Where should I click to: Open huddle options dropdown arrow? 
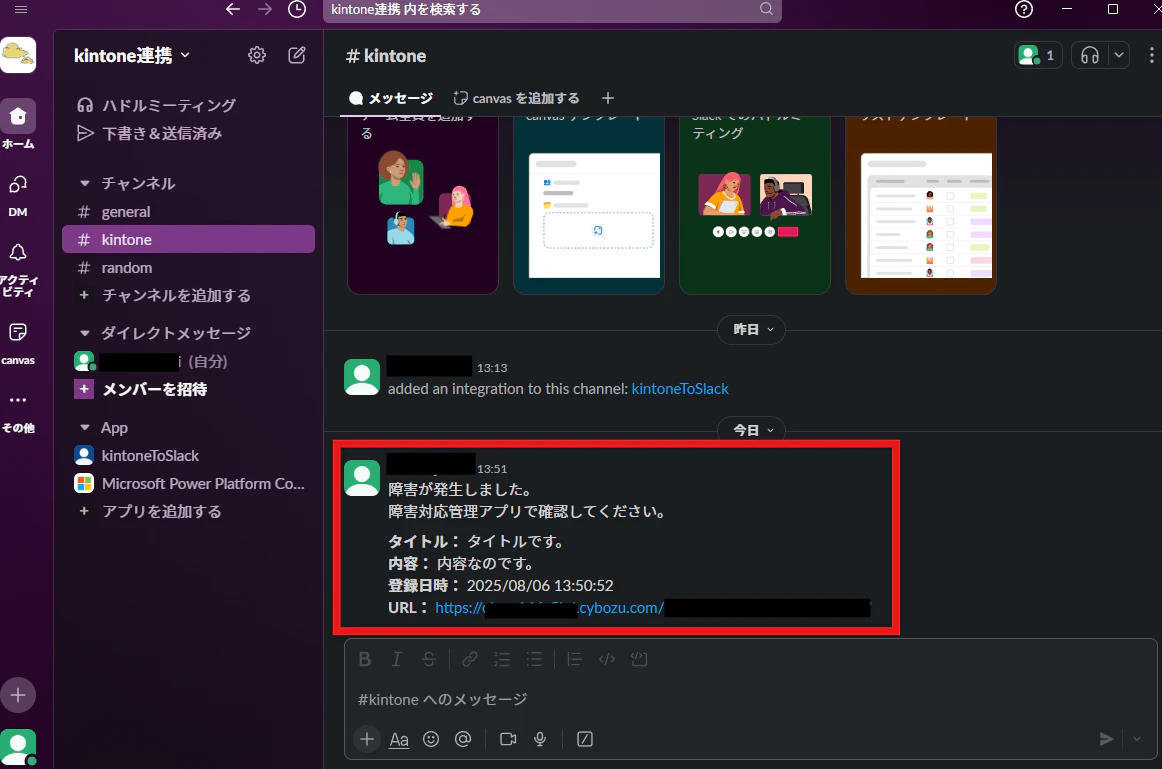click(1118, 55)
